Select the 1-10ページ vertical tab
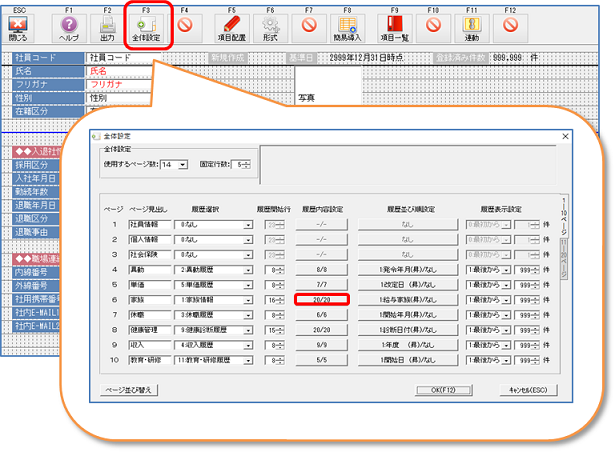Screen dimensions: 615x452 coord(566,222)
